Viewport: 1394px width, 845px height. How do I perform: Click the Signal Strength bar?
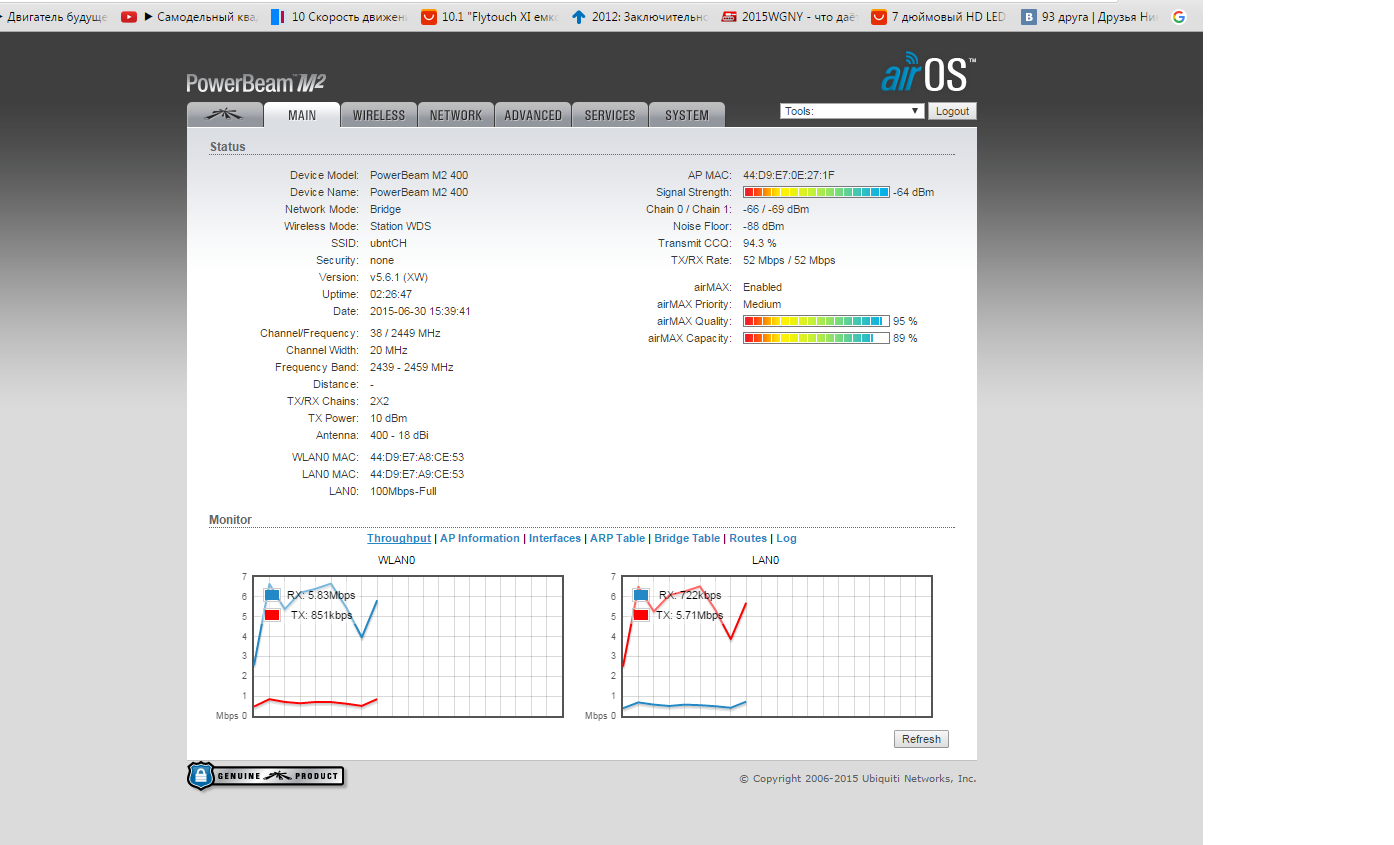(816, 192)
